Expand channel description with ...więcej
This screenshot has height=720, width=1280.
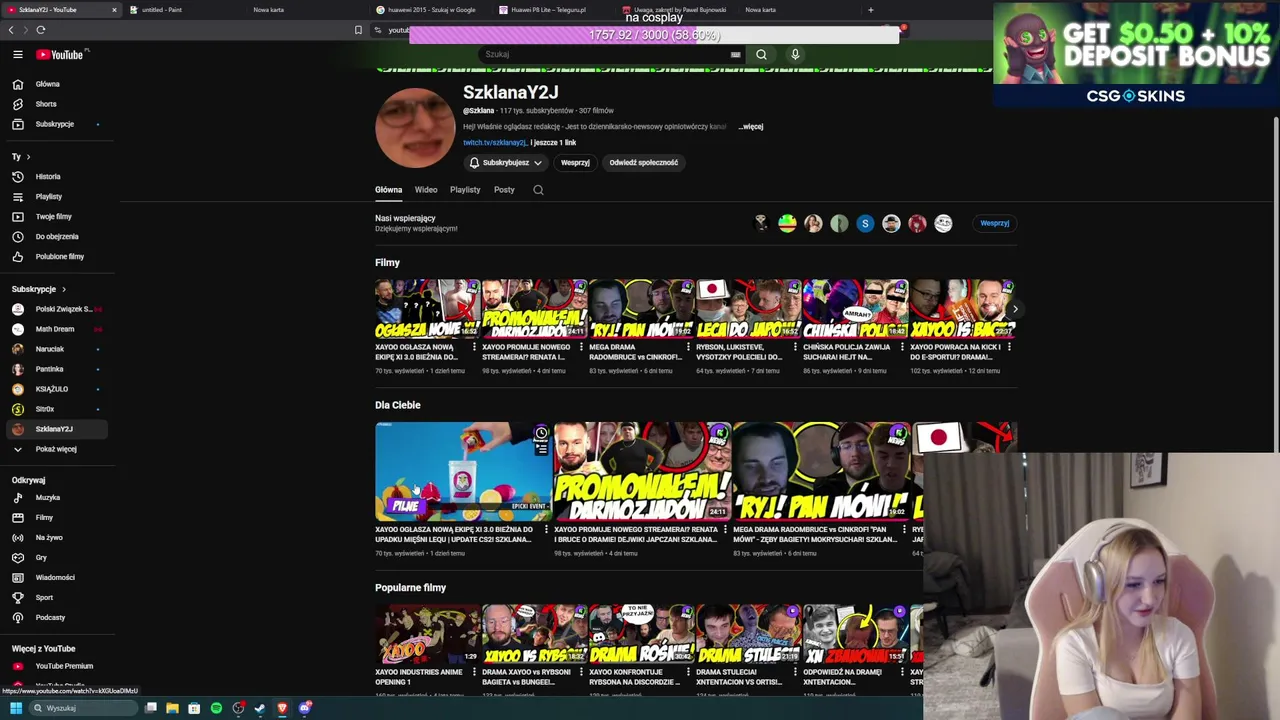pyautogui.click(x=751, y=127)
